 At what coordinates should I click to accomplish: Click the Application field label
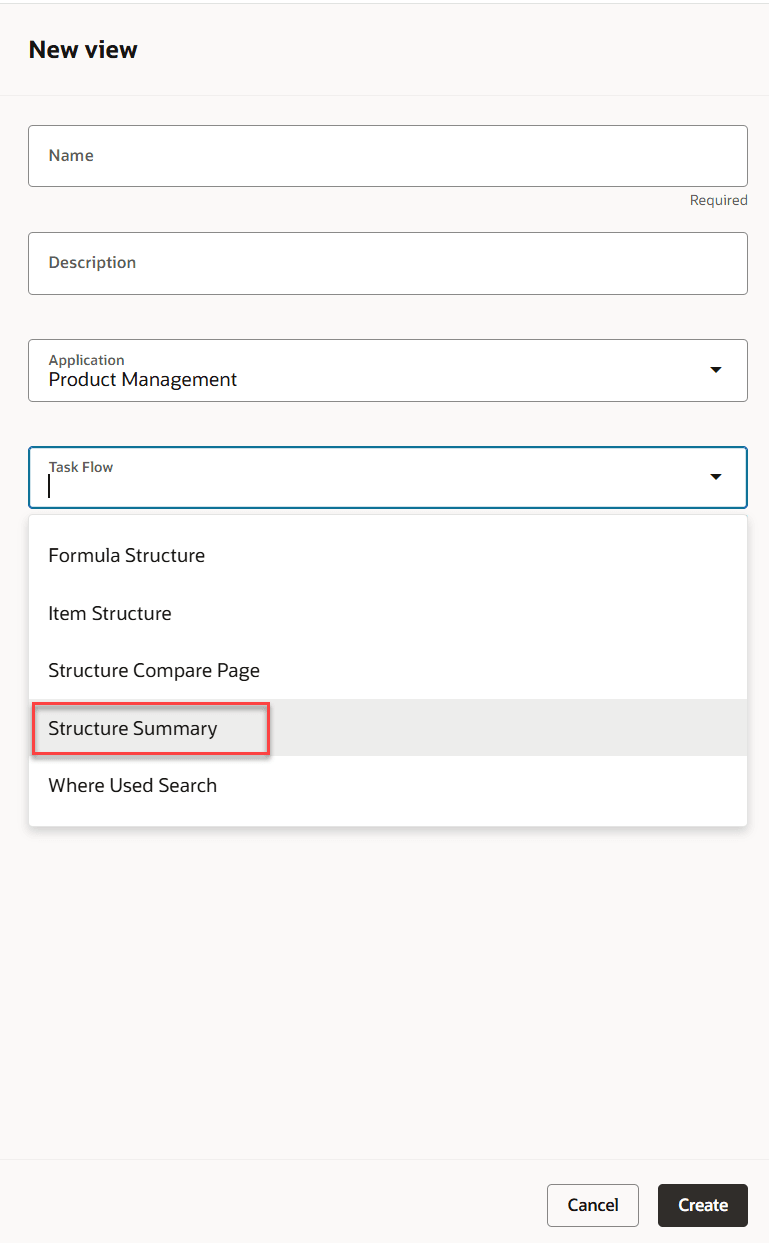click(x=87, y=360)
